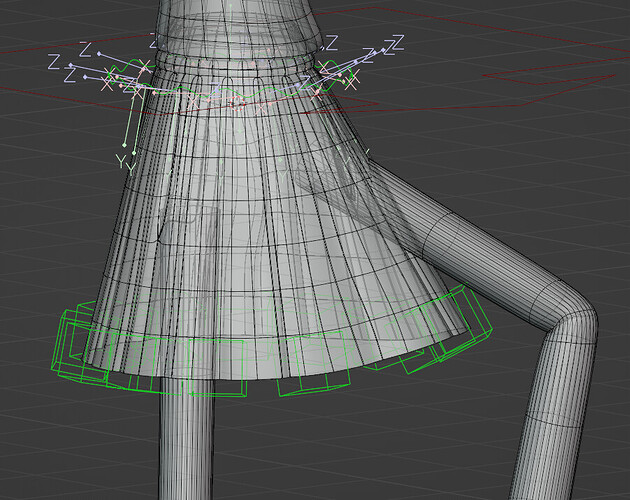Select the straight leg below the skirt hem
Viewport: 630px width, 500px height.
pyautogui.click(x=186, y=438)
